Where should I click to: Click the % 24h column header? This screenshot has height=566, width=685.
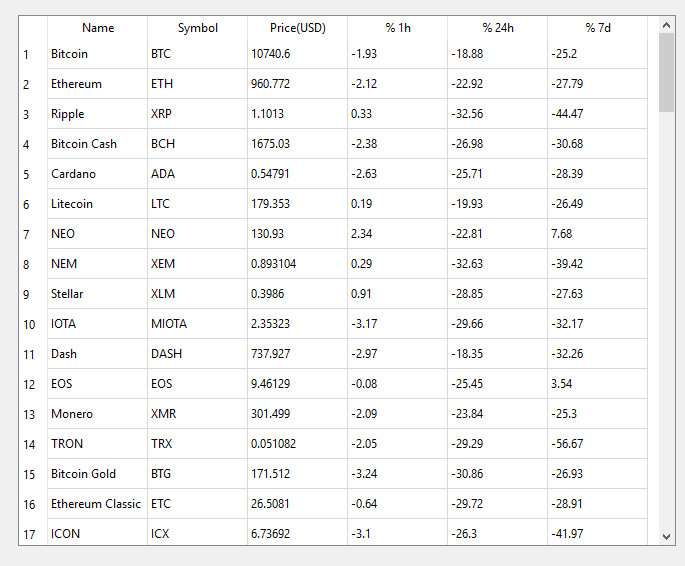[498, 28]
